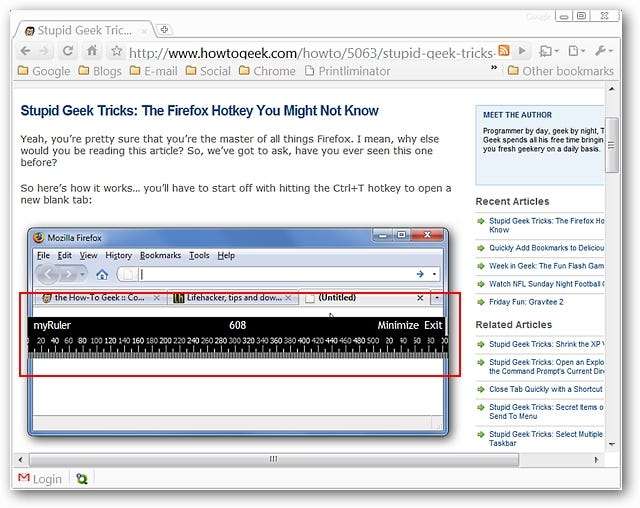Open the Other bookmarks folder
The width and height of the screenshot is (640, 508).
pos(560,71)
